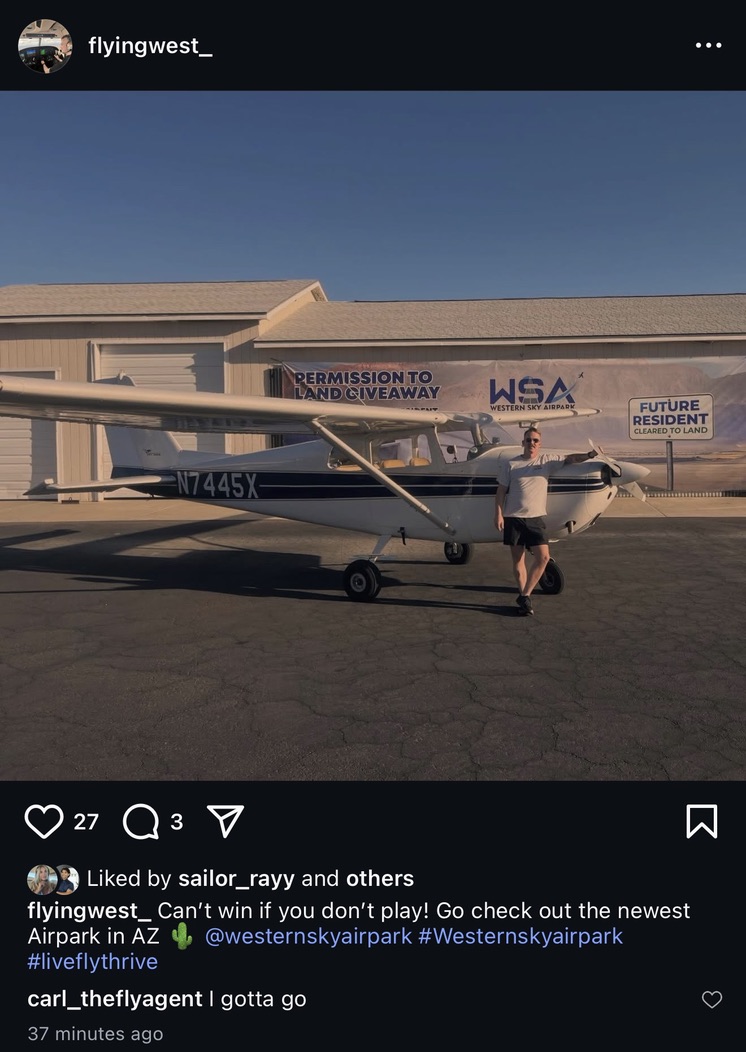Click the "37 minutes ago" timestamp
This screenshot has height=1052, width=746.
click(95, 1034)
